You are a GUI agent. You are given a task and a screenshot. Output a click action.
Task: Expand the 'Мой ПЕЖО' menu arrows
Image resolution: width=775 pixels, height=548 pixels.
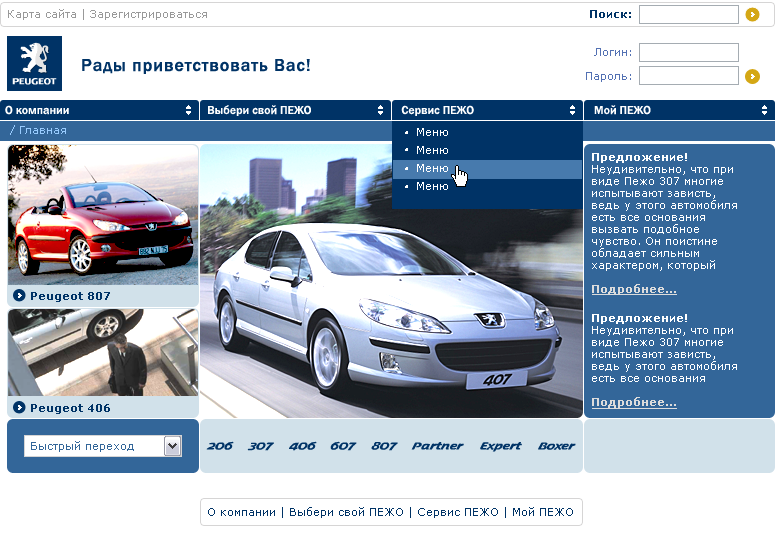[x=765, y=110]
